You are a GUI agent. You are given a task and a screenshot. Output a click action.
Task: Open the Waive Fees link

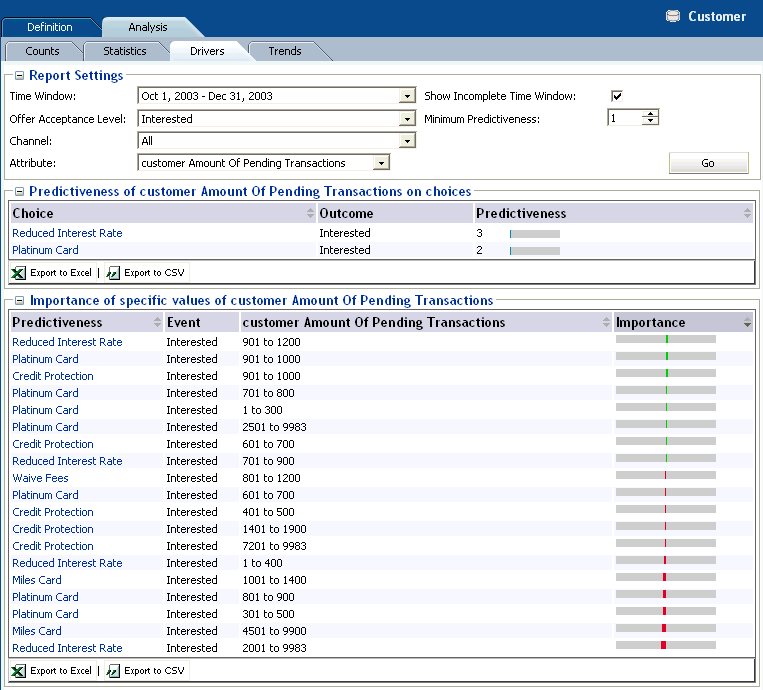tap(40, 478)
